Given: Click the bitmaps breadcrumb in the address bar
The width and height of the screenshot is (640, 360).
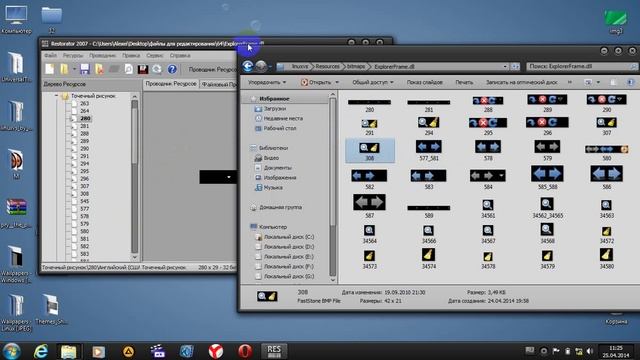Looking at the screenshot, I should tap(356, 66).
